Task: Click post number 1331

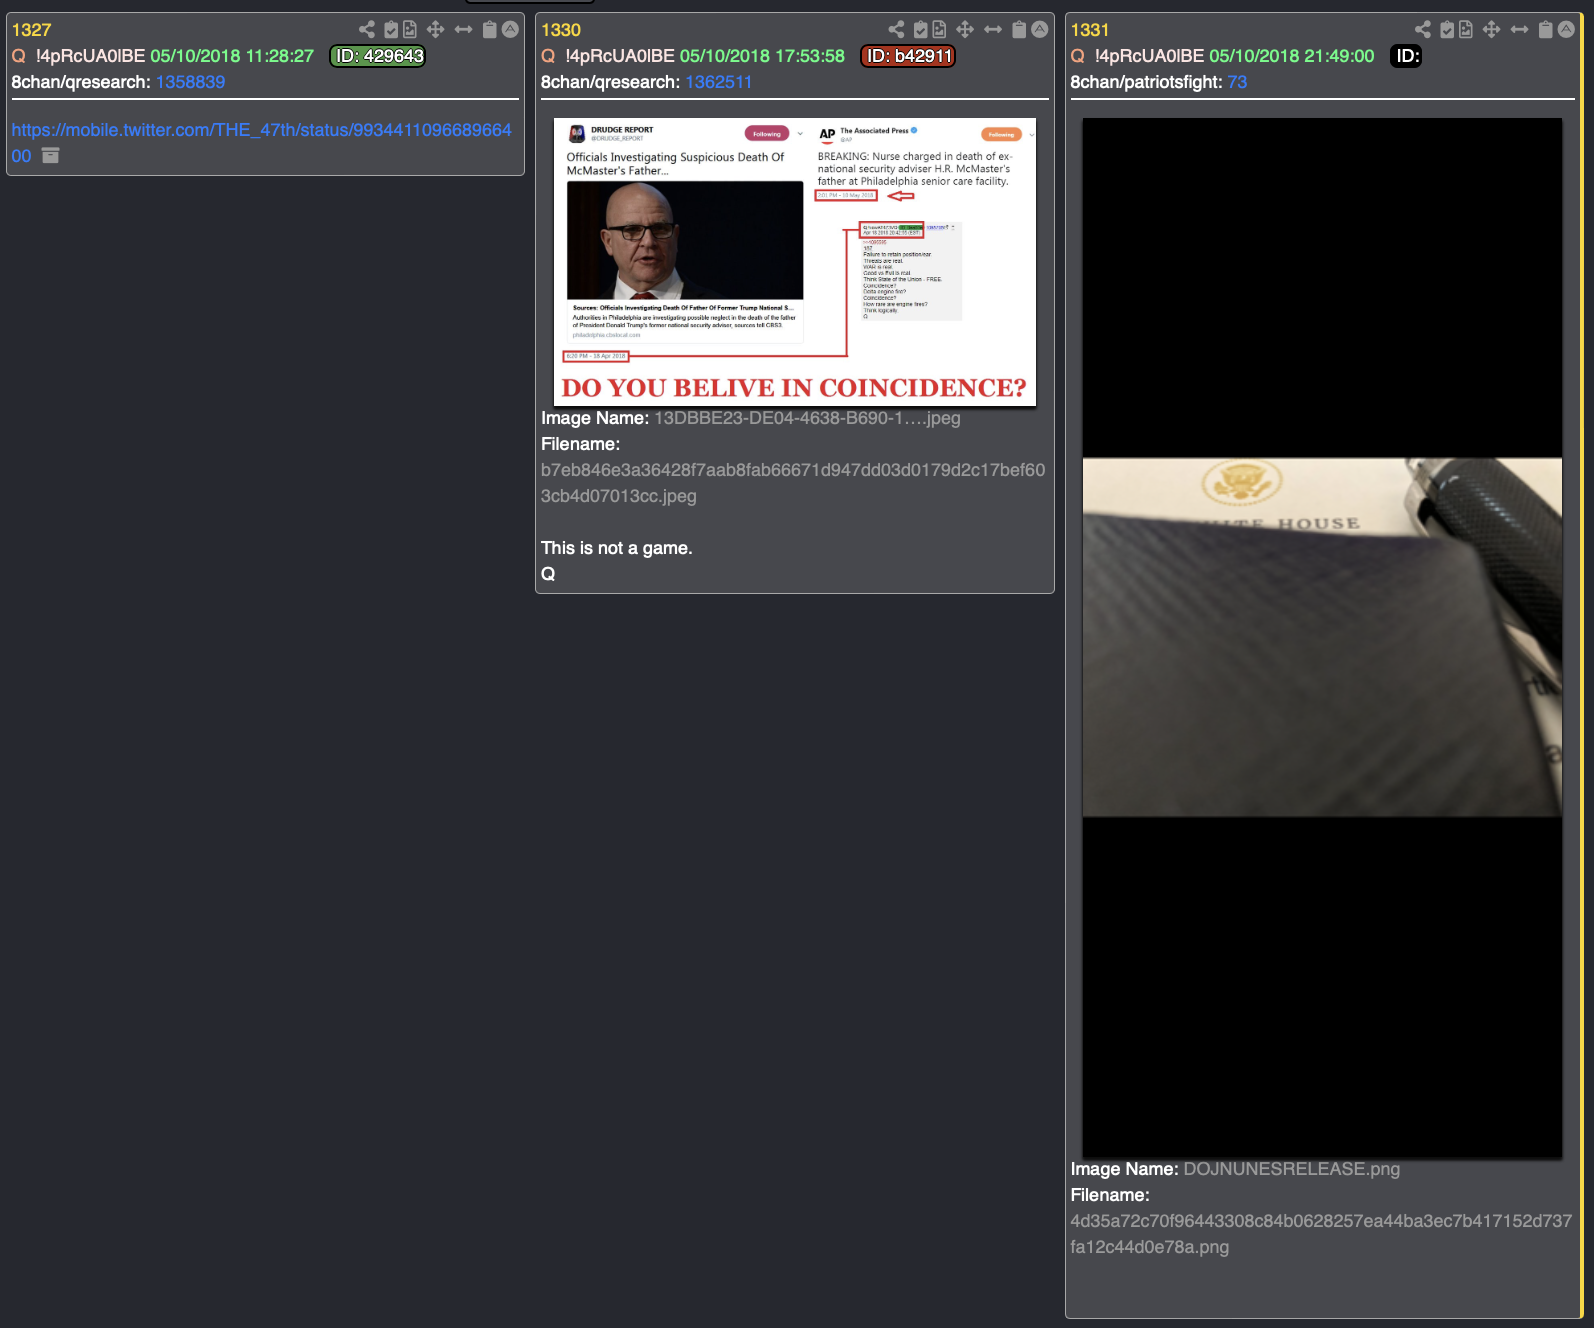Action: (1090, 30)
